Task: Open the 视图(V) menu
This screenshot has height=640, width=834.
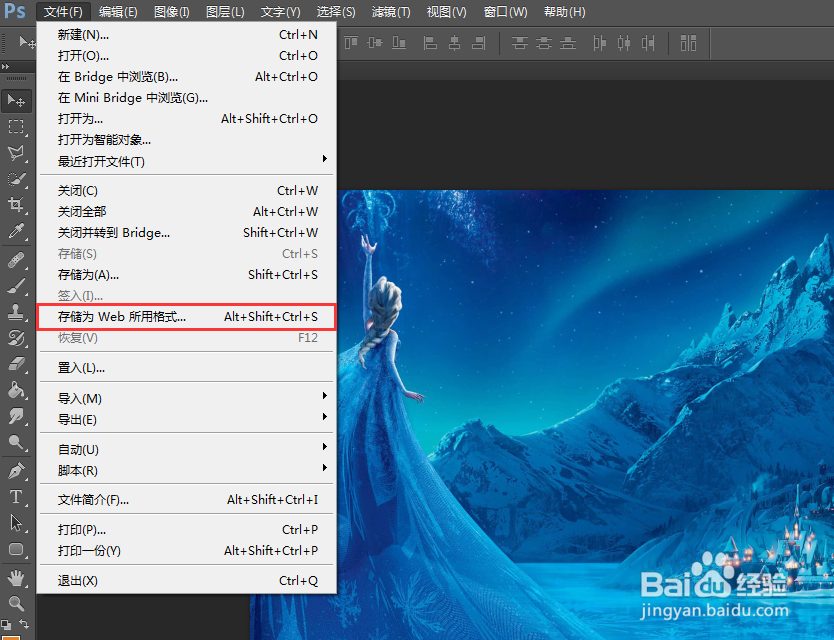Action: tap(446, 12)
